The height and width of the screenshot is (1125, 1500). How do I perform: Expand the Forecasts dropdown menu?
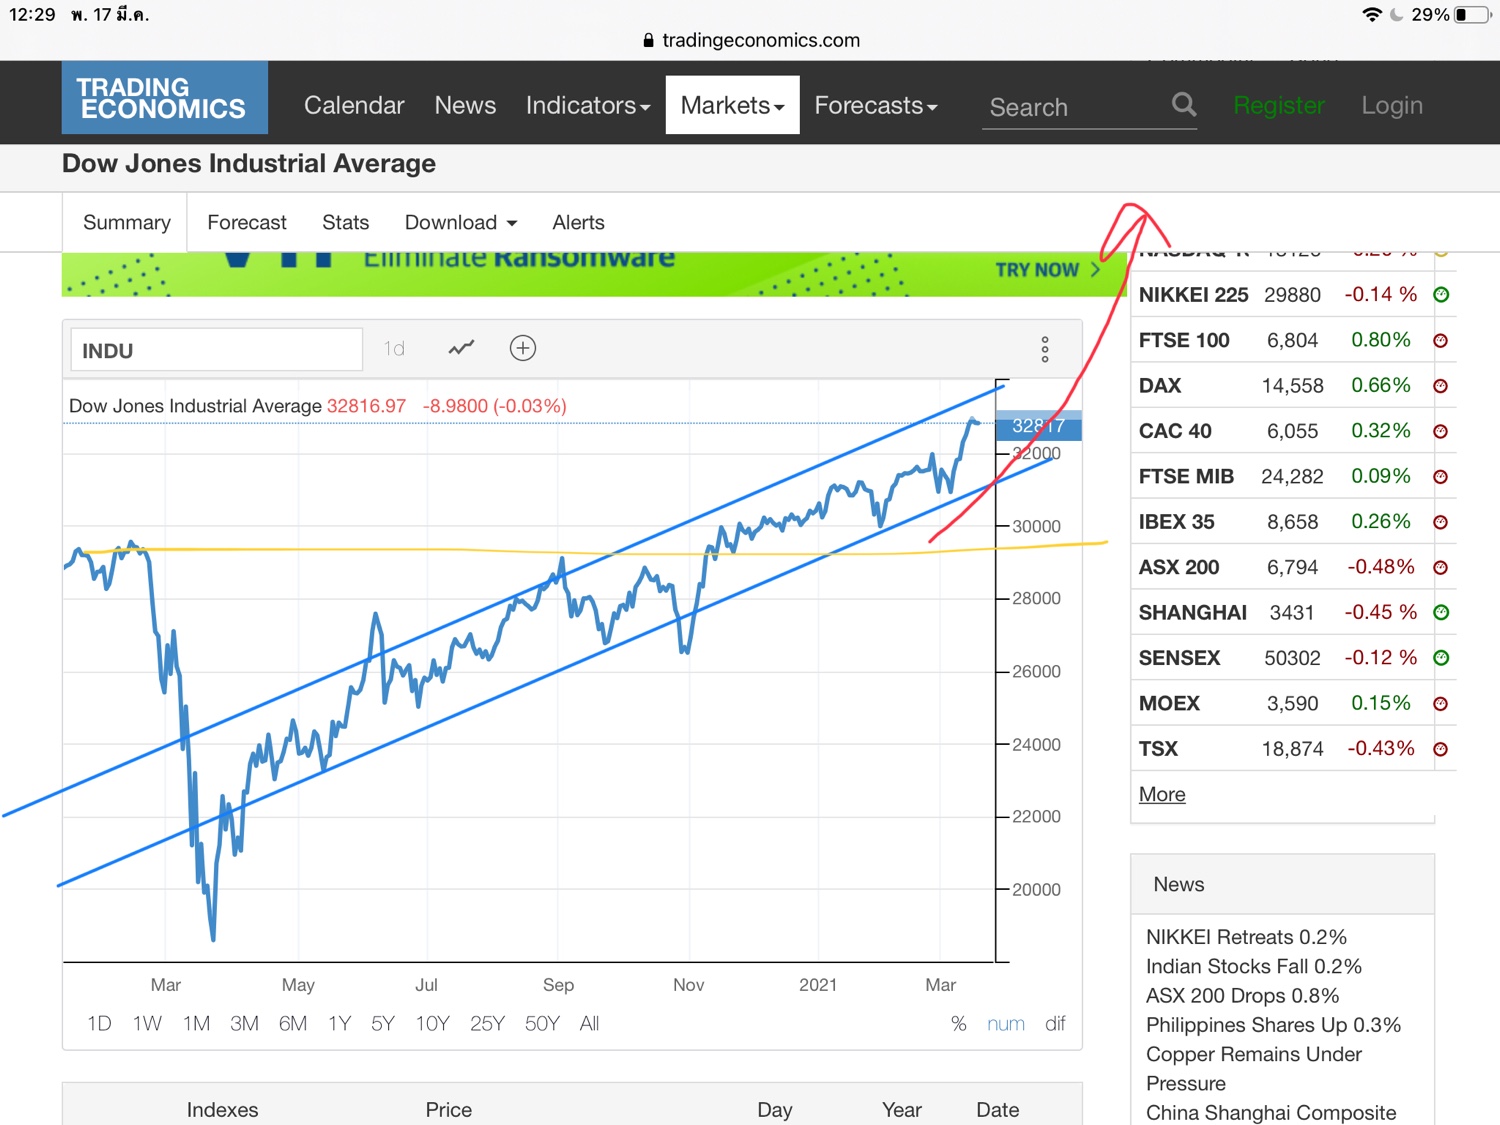pos(876,105)
